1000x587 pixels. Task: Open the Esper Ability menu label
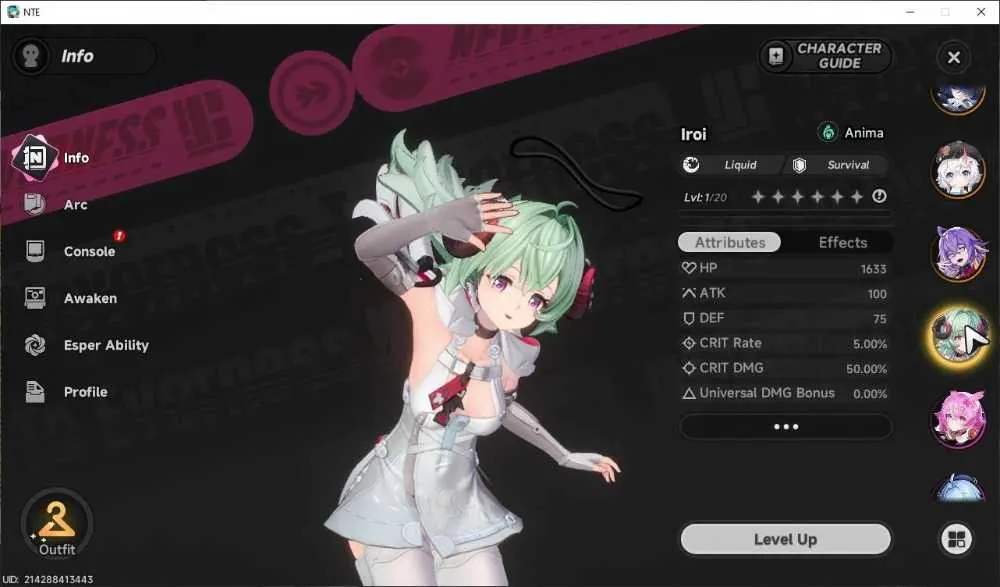(x=106, y=345)
